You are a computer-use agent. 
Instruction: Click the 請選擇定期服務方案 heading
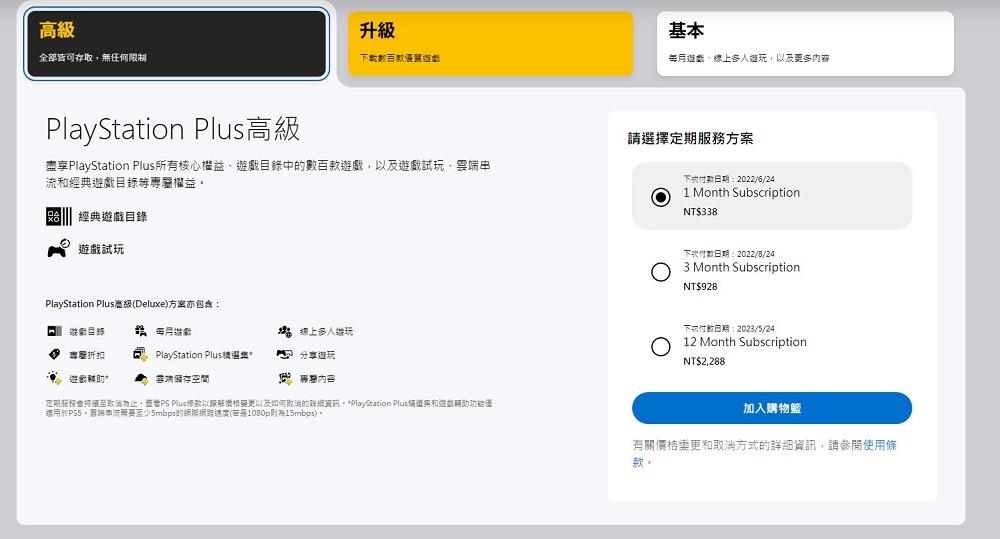point(691,138)
